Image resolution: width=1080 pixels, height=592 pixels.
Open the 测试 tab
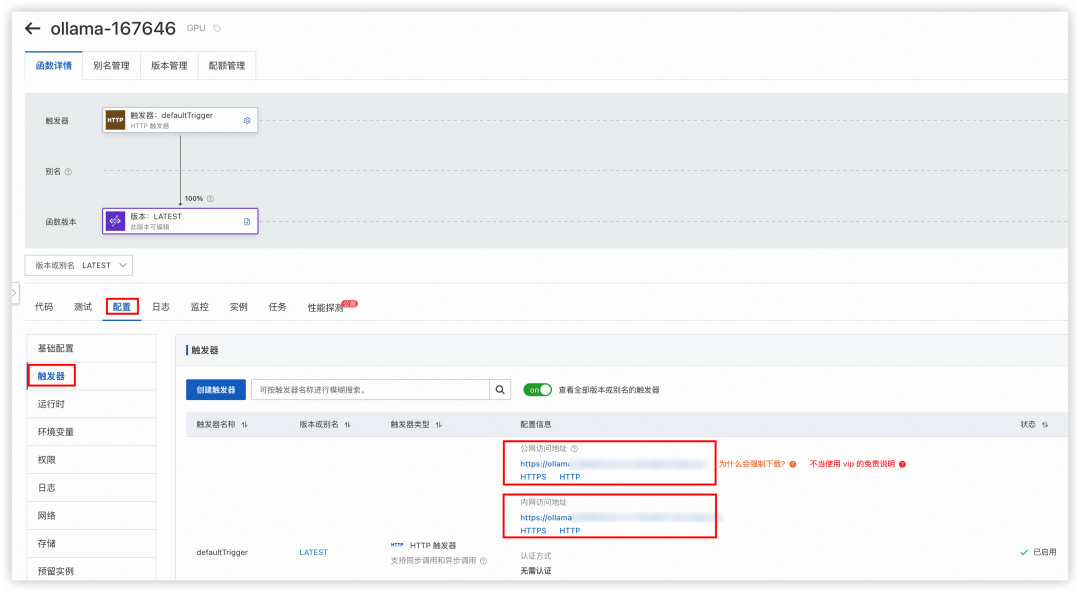(x=83, y=307)
